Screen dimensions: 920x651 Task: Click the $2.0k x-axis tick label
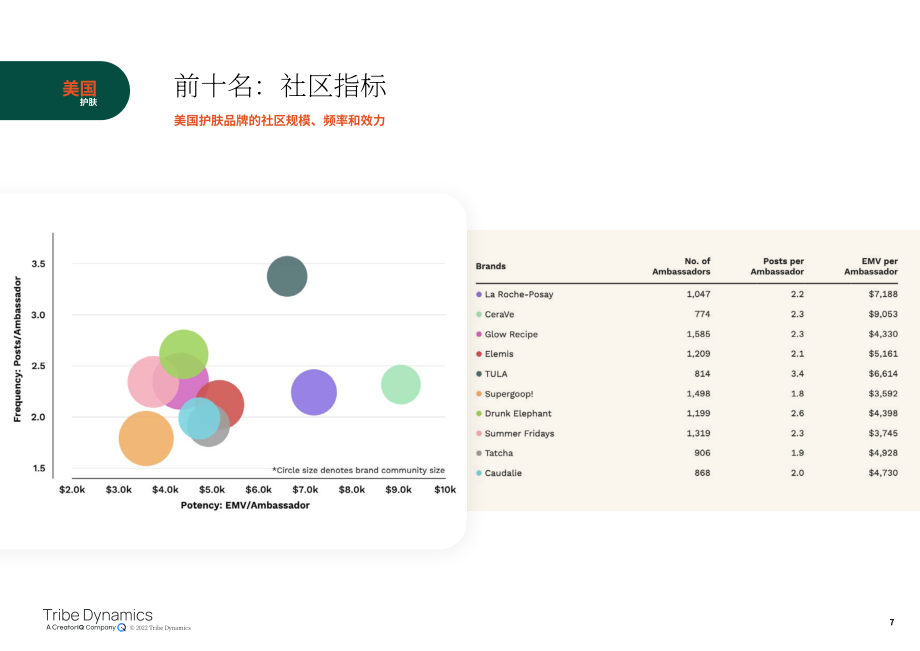click(x=72, y=490)
